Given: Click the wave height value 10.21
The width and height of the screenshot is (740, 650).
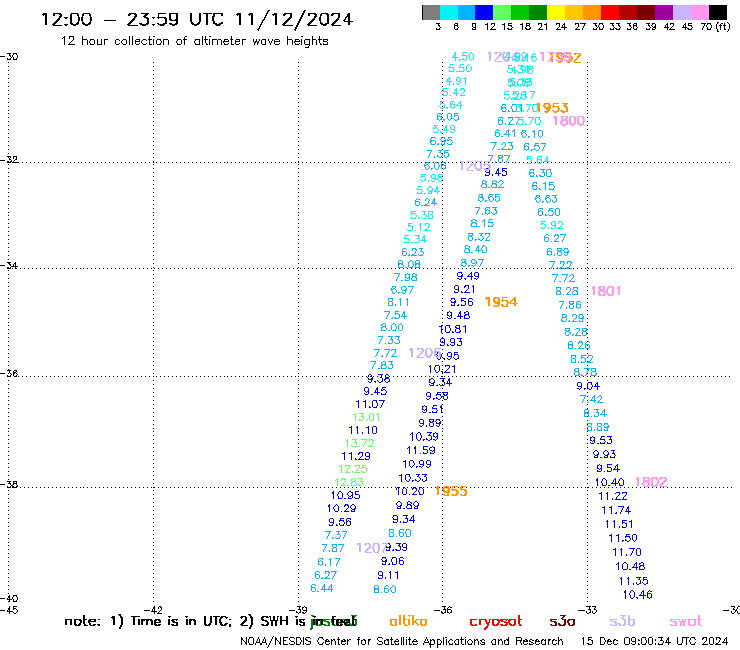Looking at the screenshot, I should (x=442, y=369).
